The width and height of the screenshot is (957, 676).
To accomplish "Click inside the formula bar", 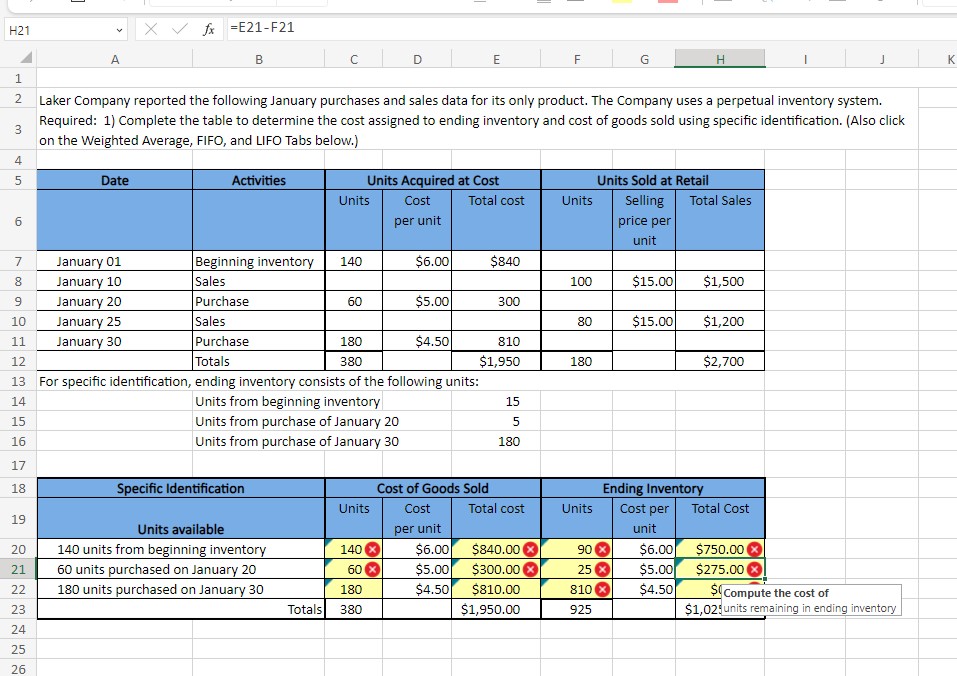I will coord(400,28).
